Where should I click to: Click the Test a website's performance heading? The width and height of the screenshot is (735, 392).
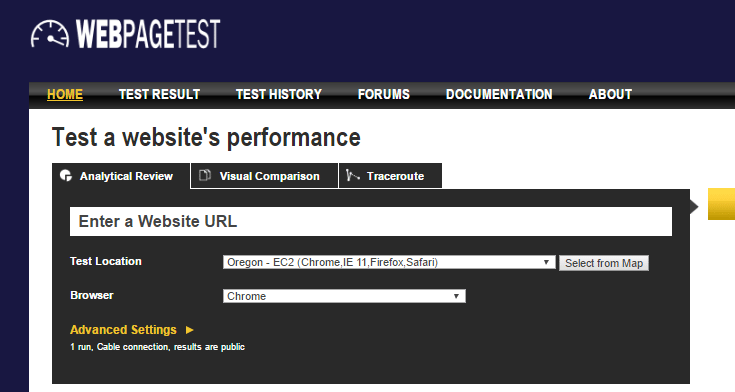[206, 137]
